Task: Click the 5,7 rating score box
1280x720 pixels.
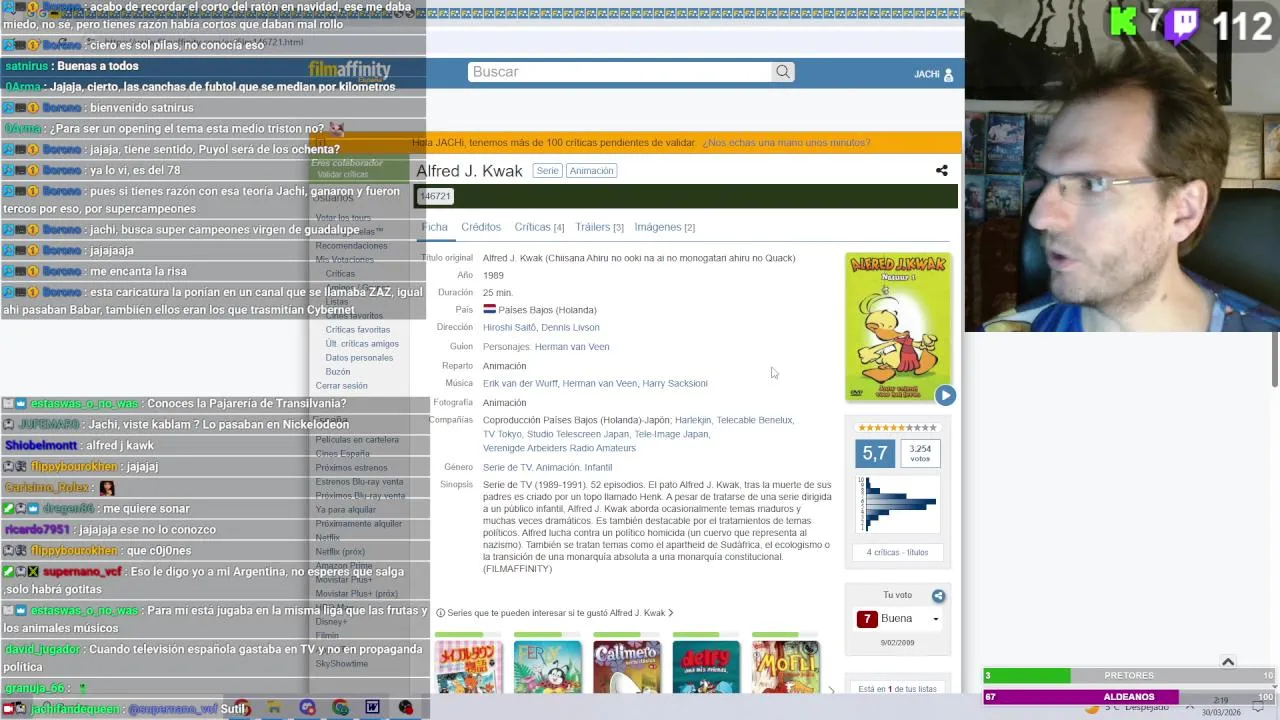Action: coord(875,453)
